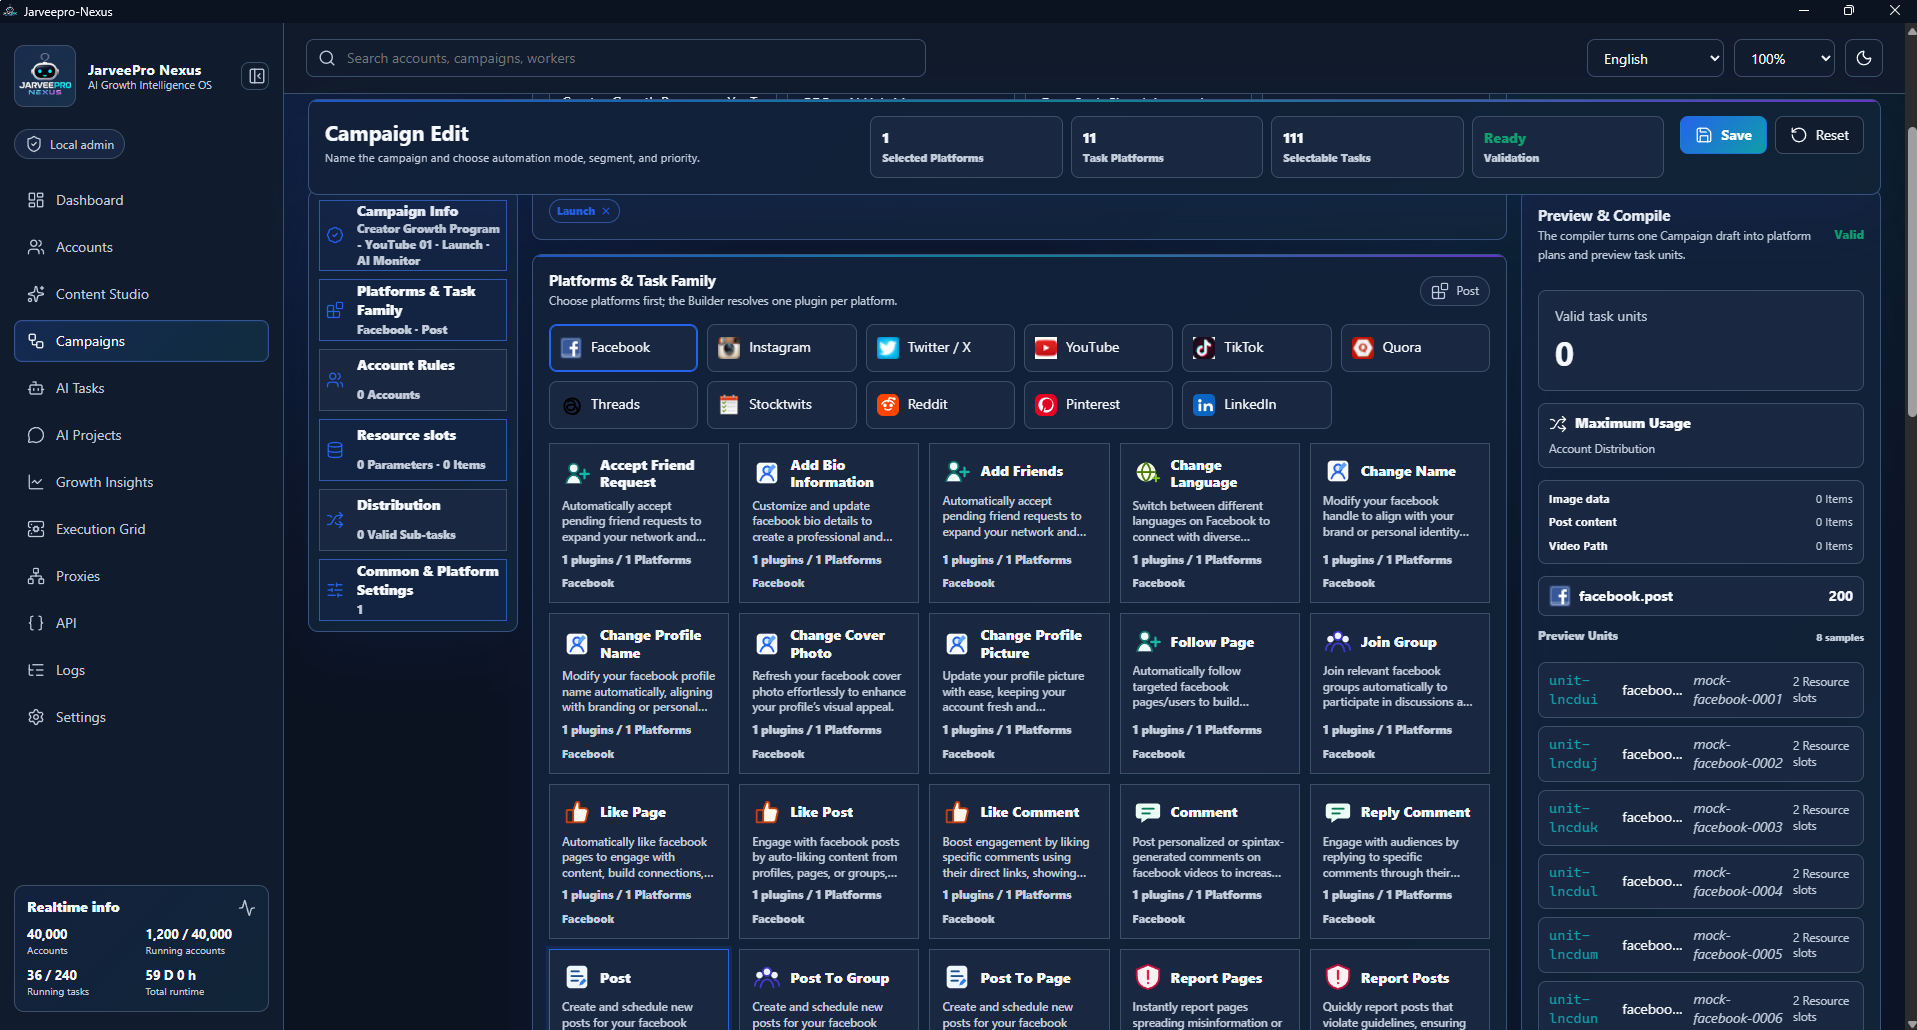Choose the Like Post thumbs-up icon
The width and height of the screenshot is (1917, 1030).
coord(767,812)
